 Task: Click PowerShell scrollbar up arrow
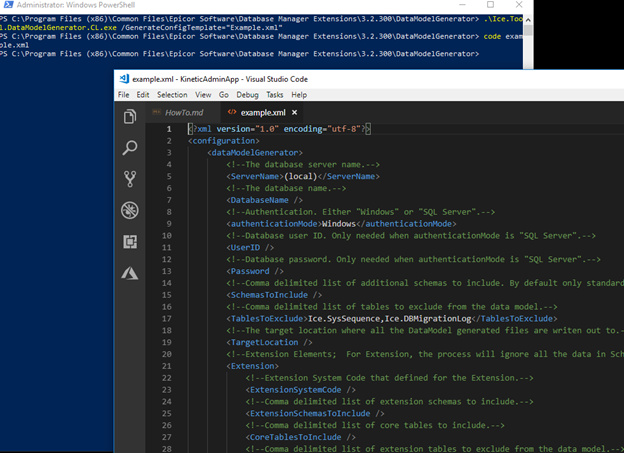528,20
